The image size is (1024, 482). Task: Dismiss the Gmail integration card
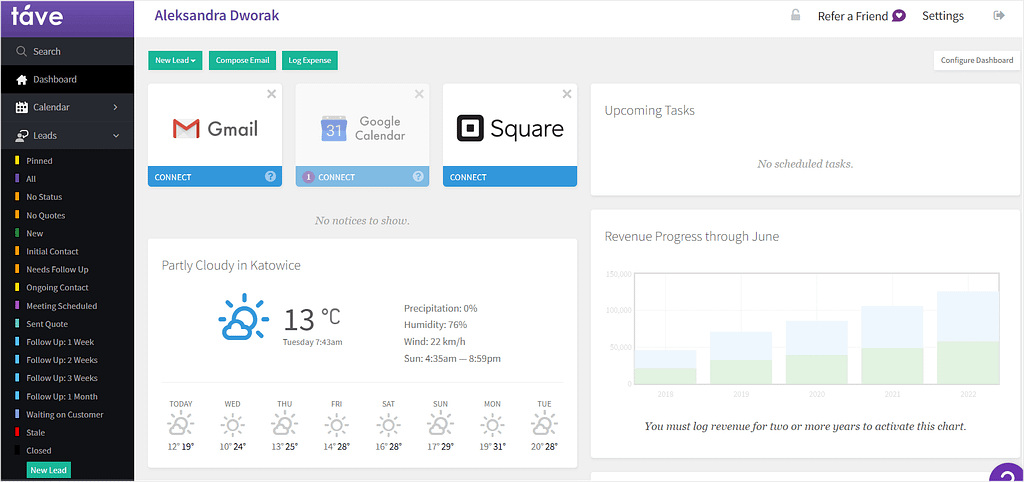[x=272, y=94]
